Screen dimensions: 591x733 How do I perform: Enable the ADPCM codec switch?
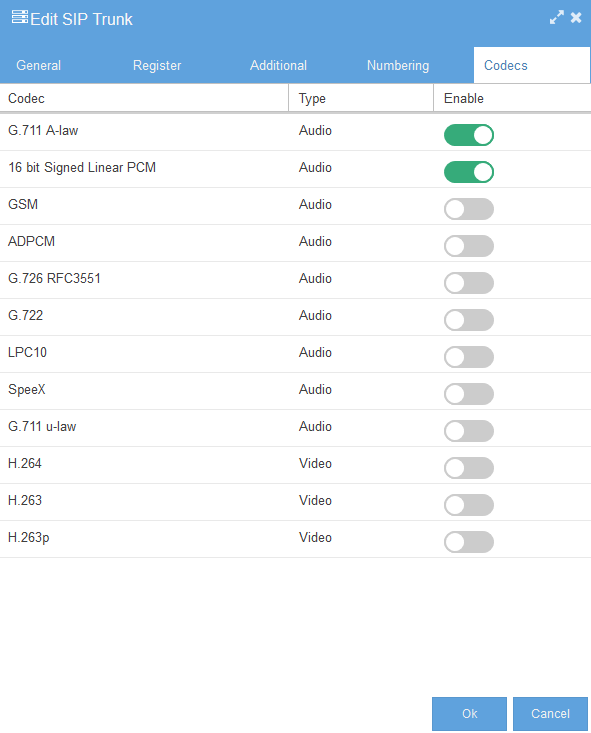tap(468, 246)
